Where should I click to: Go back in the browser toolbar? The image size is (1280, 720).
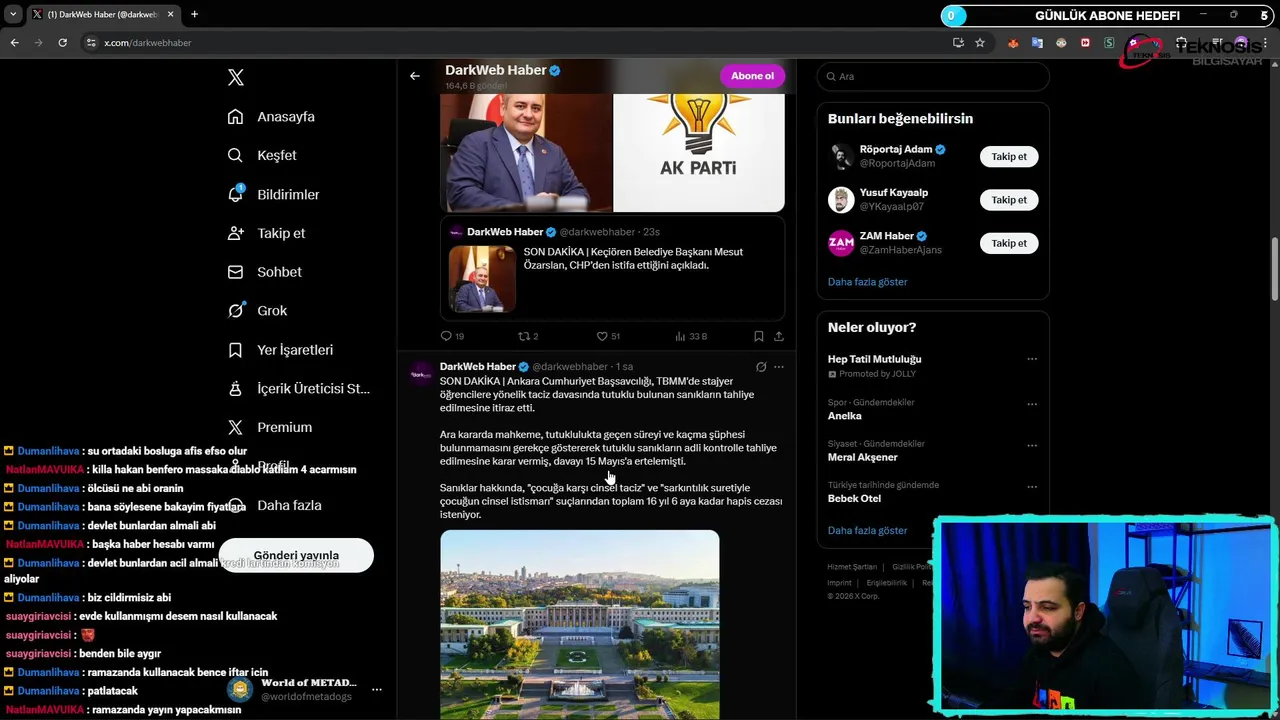[14, 43]
